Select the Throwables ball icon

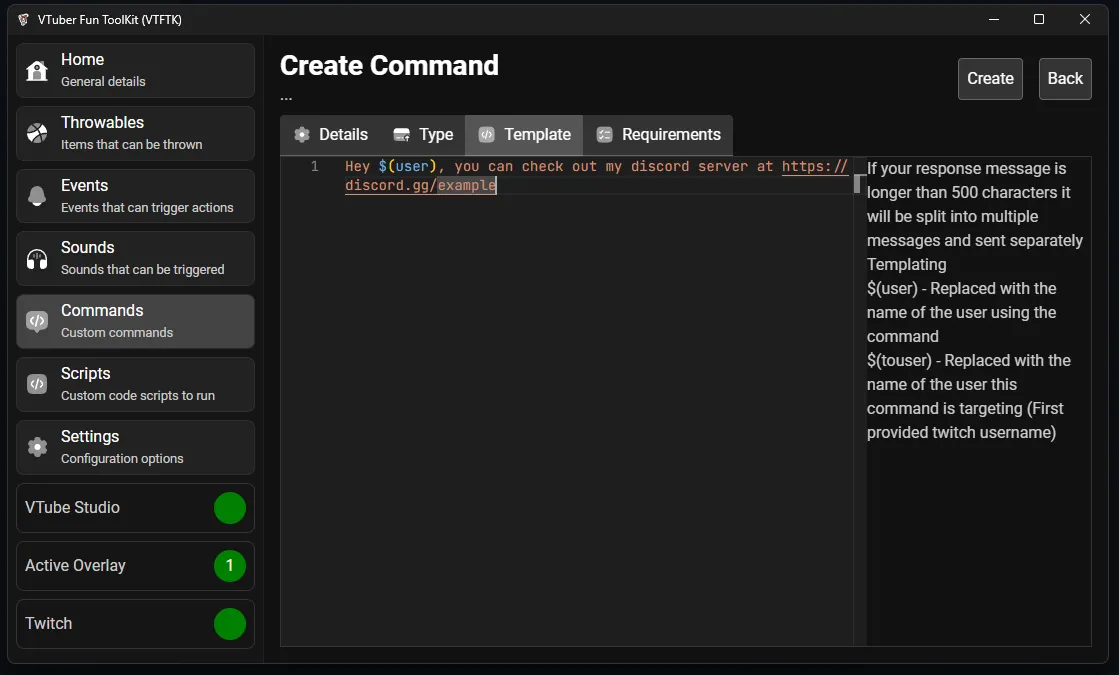[37, 133]
